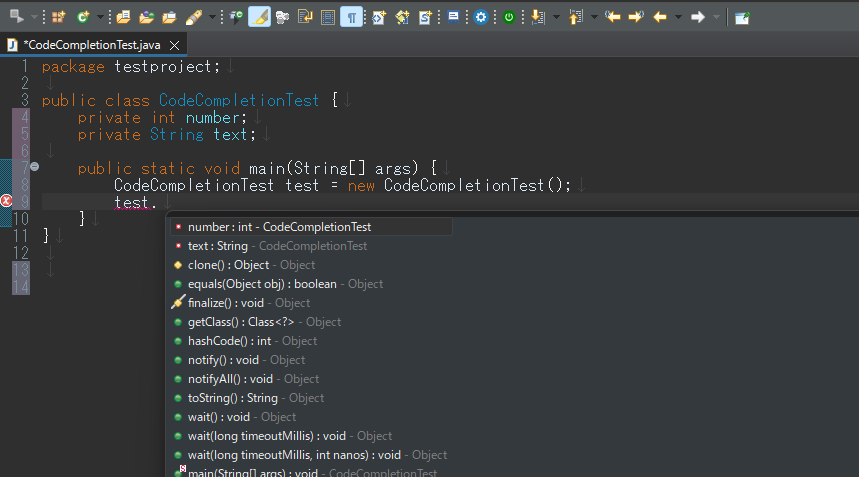This screenshot has width=859, height=477.
Task: Select the CodeCompletionTest.java editor tab
Action: [93, 45]
